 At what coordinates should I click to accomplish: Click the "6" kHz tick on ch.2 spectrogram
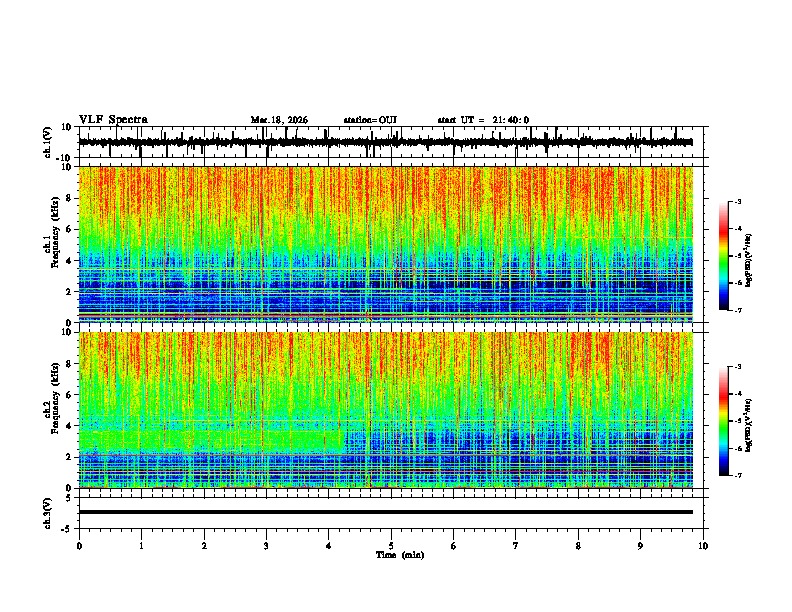click(69, 395)
